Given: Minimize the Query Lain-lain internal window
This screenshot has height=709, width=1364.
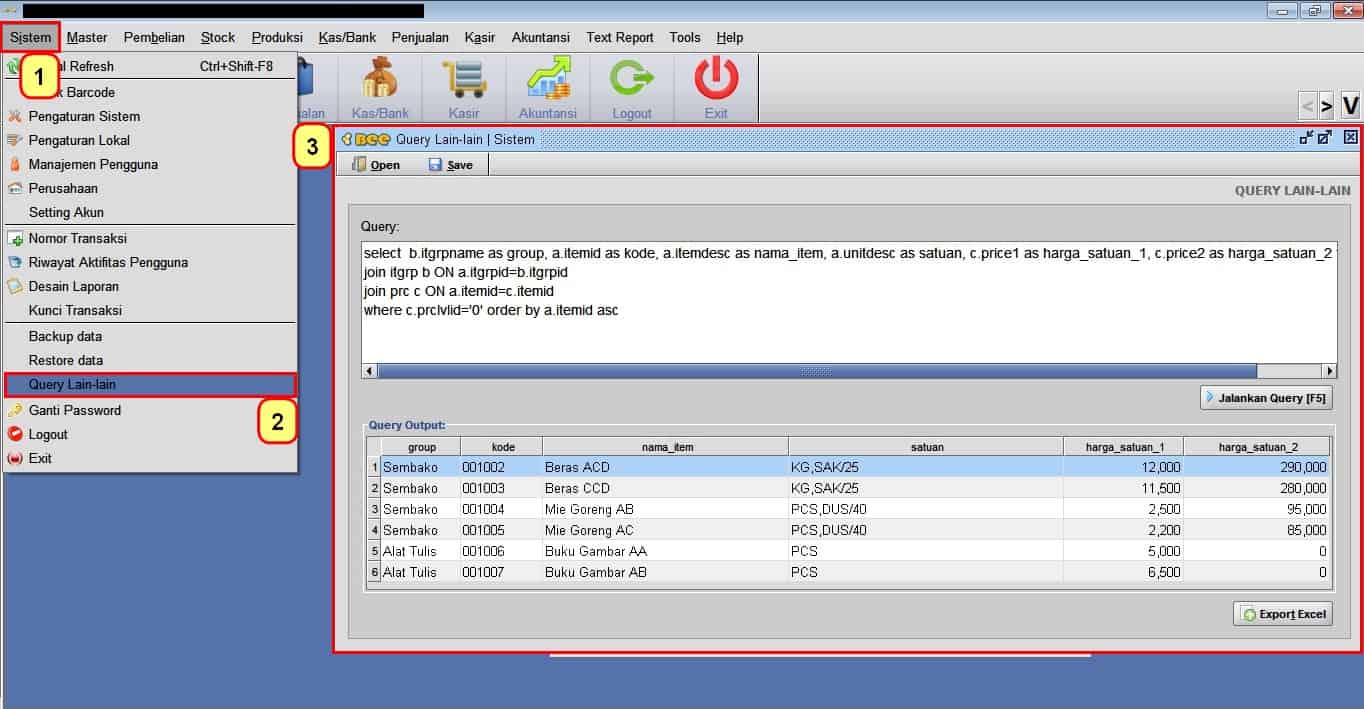Looking at the screenshot, I should pyautogui.click(x=1306, y=138).
